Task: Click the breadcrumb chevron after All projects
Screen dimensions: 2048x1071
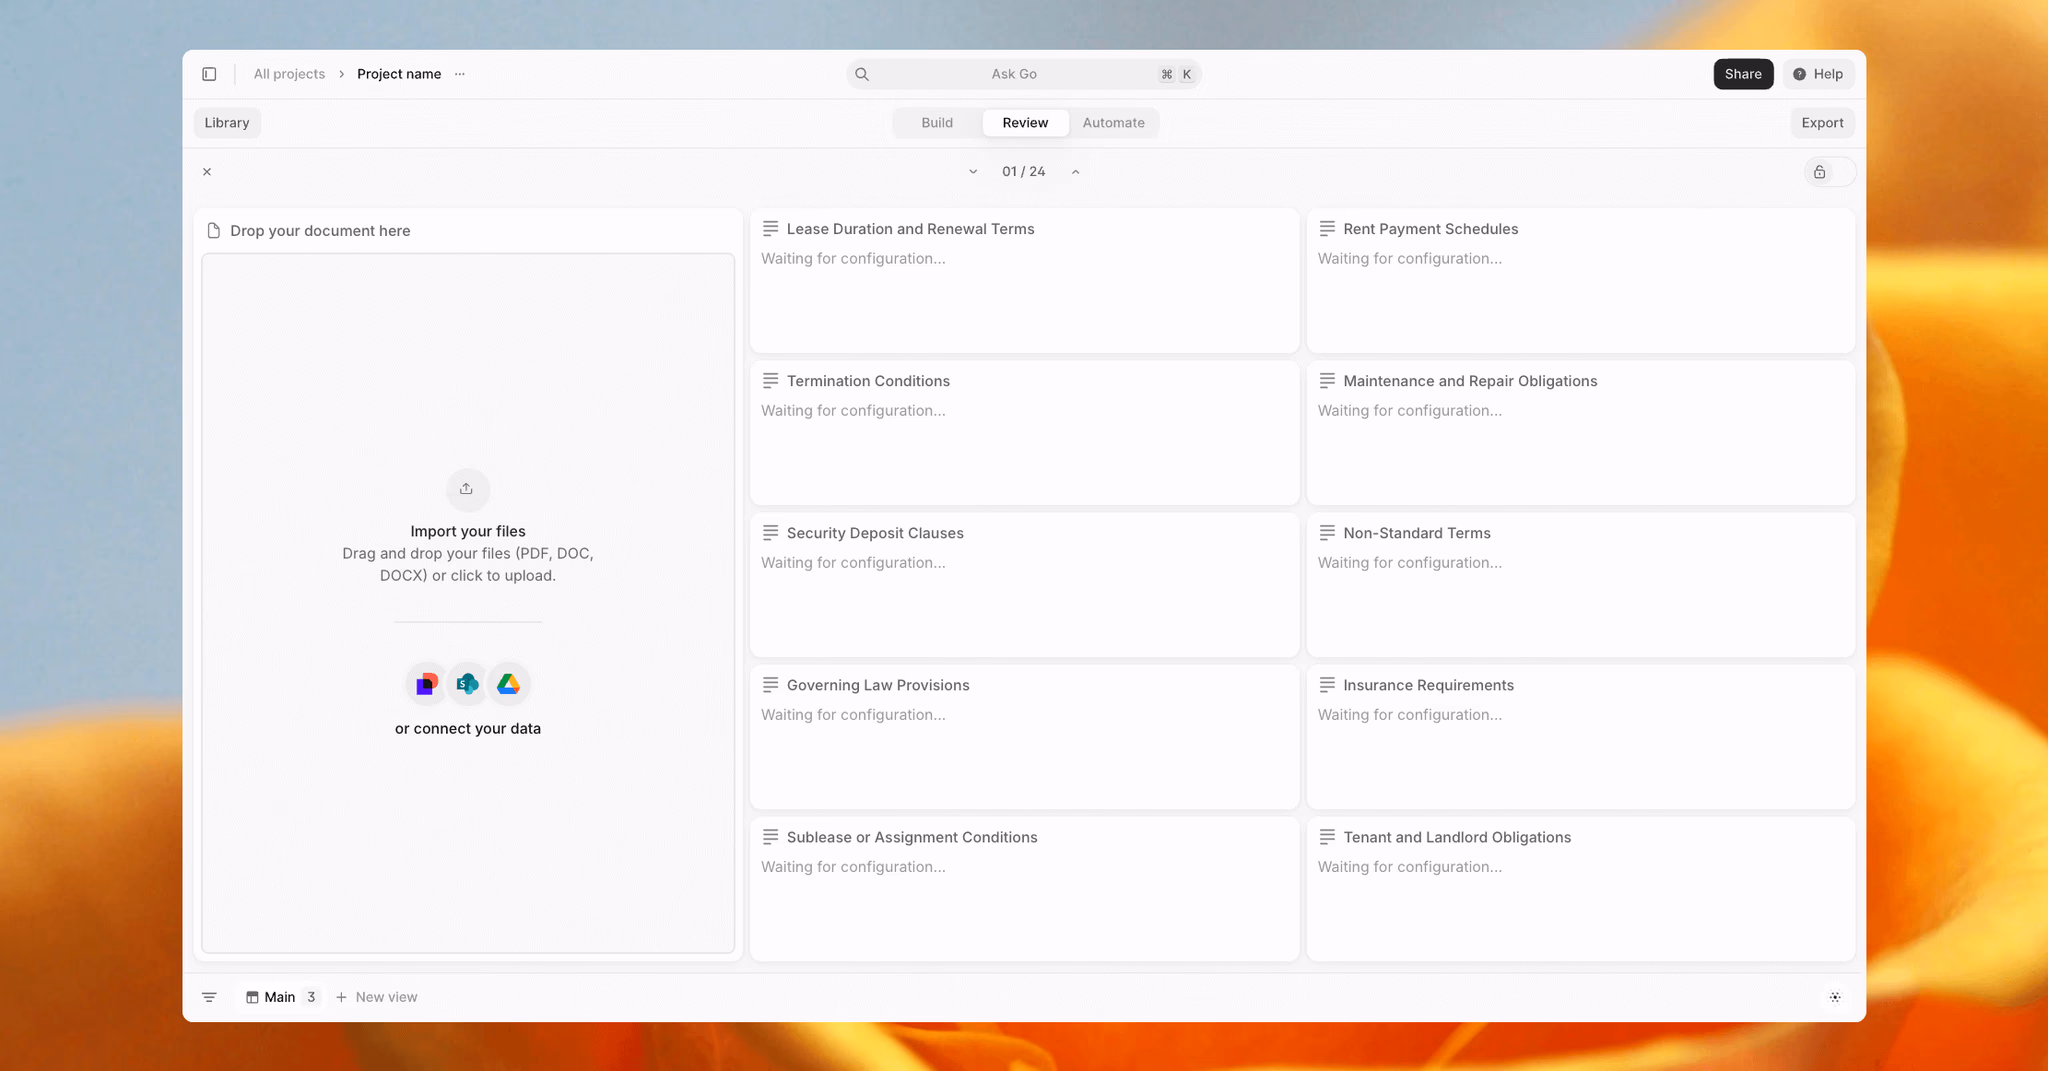Action: click(341, 74)
